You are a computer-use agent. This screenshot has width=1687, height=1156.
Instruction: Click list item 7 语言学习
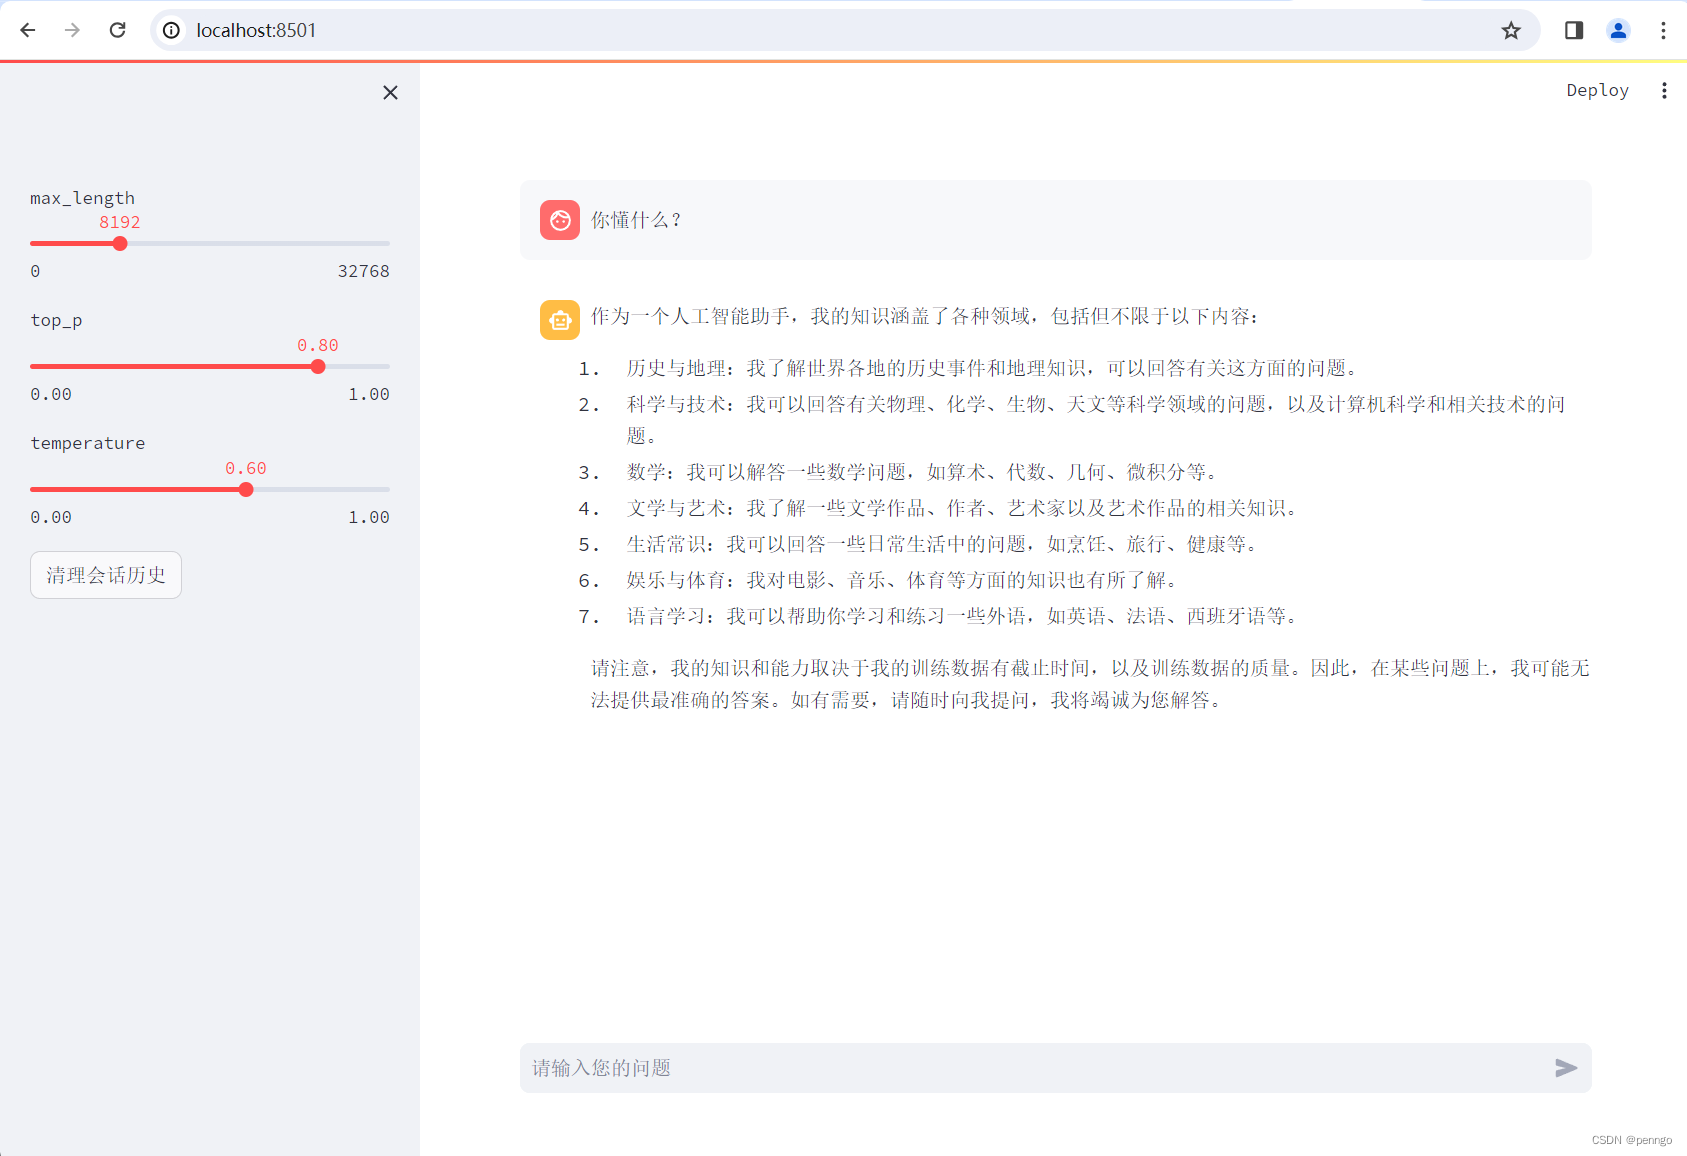[962, 616]
